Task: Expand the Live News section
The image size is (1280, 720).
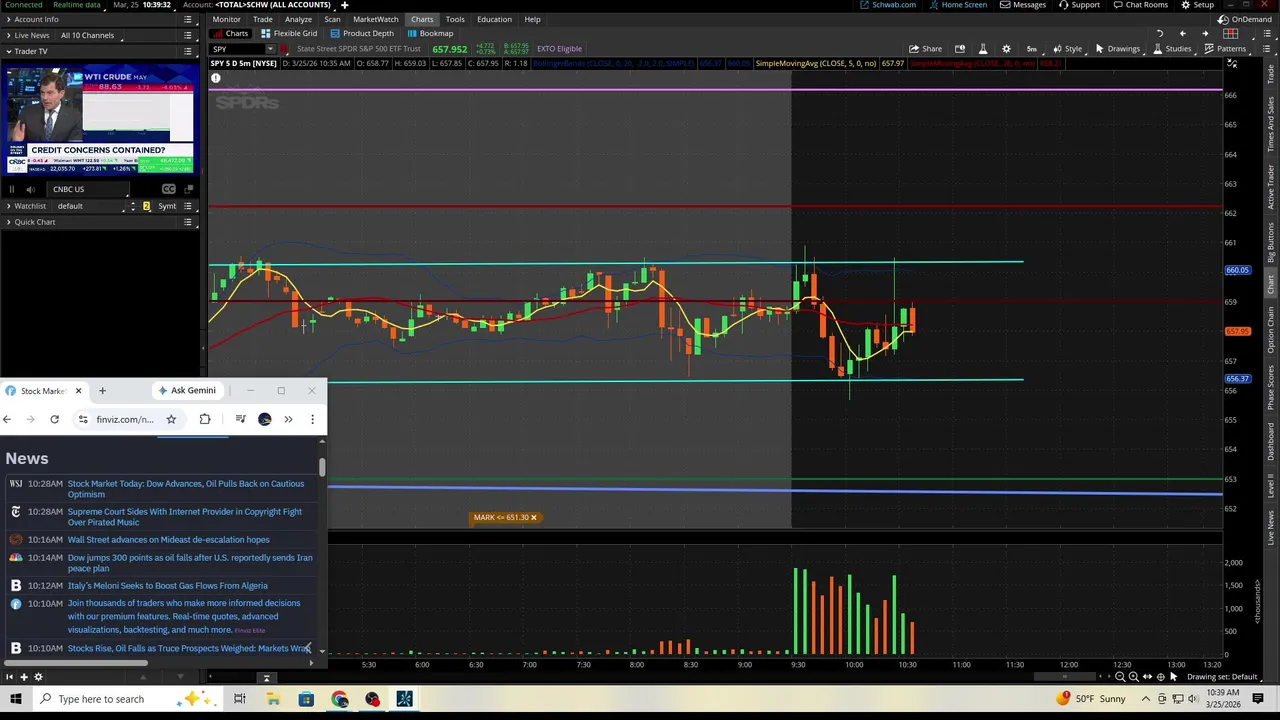Action: tap(8, 35)
